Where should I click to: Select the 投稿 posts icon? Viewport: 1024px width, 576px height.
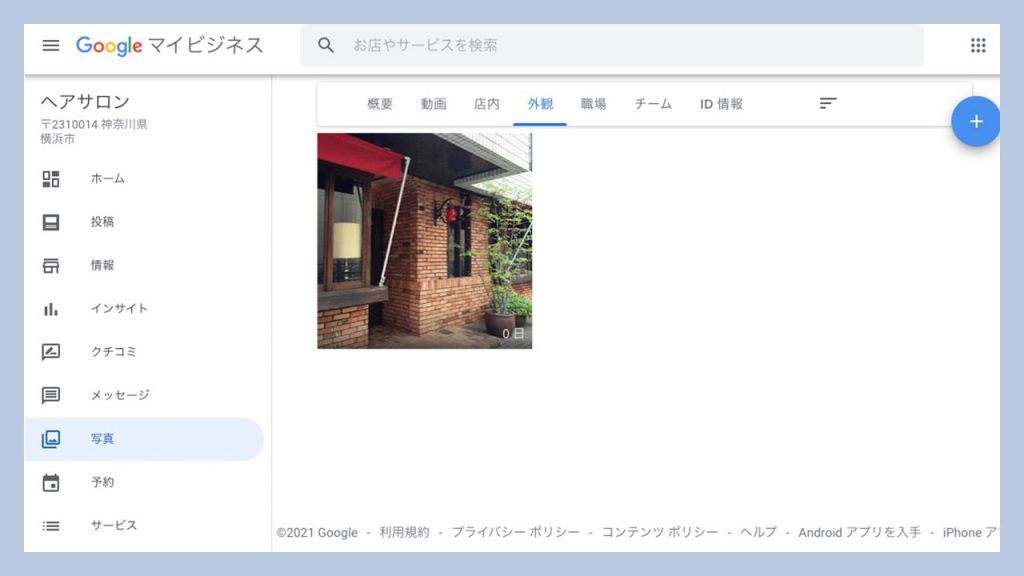pos(51,222)
